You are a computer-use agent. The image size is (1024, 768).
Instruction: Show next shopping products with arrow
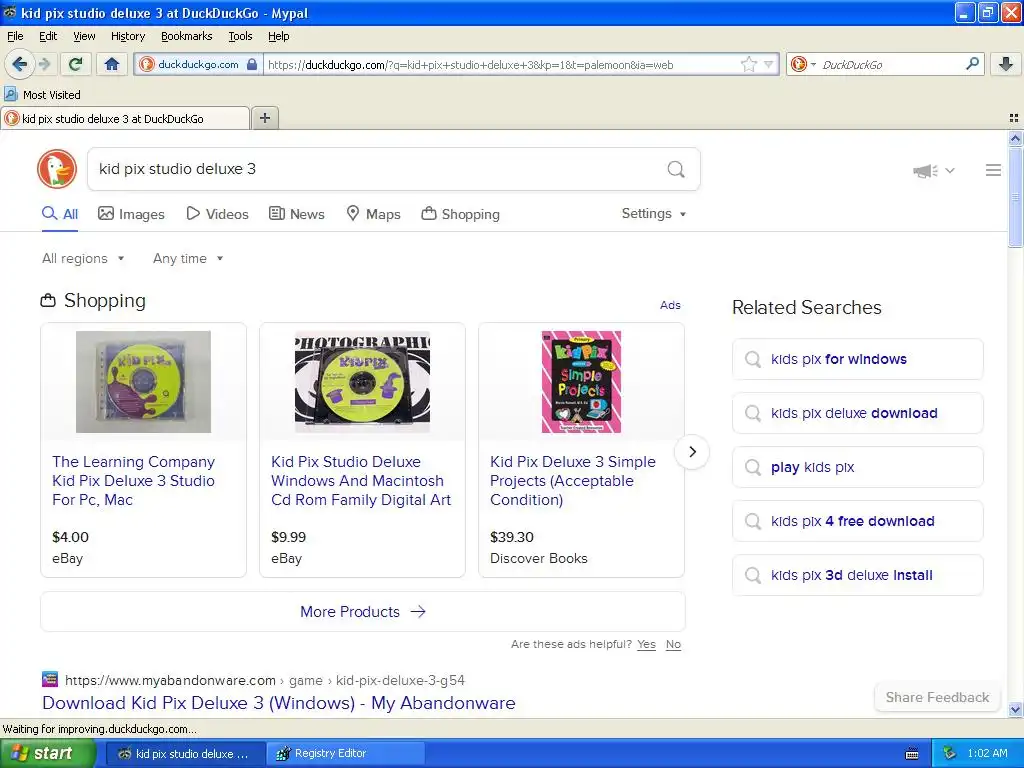tap(692, 451)
